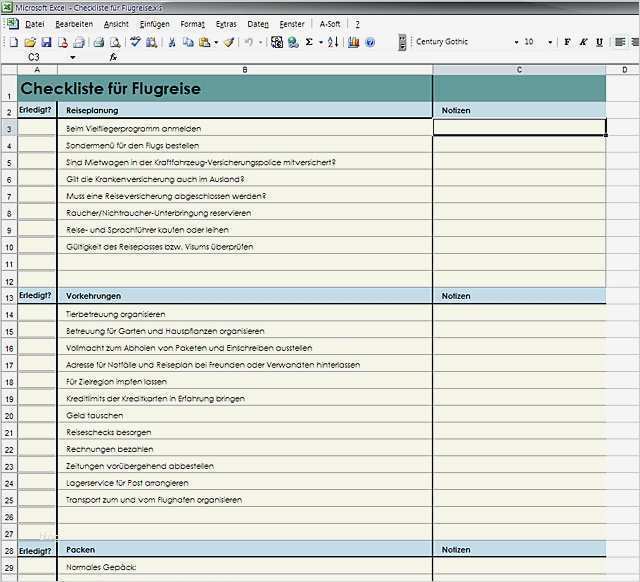
Task: Open Print Preview with the magnifier icon
Action: point(116,42)
